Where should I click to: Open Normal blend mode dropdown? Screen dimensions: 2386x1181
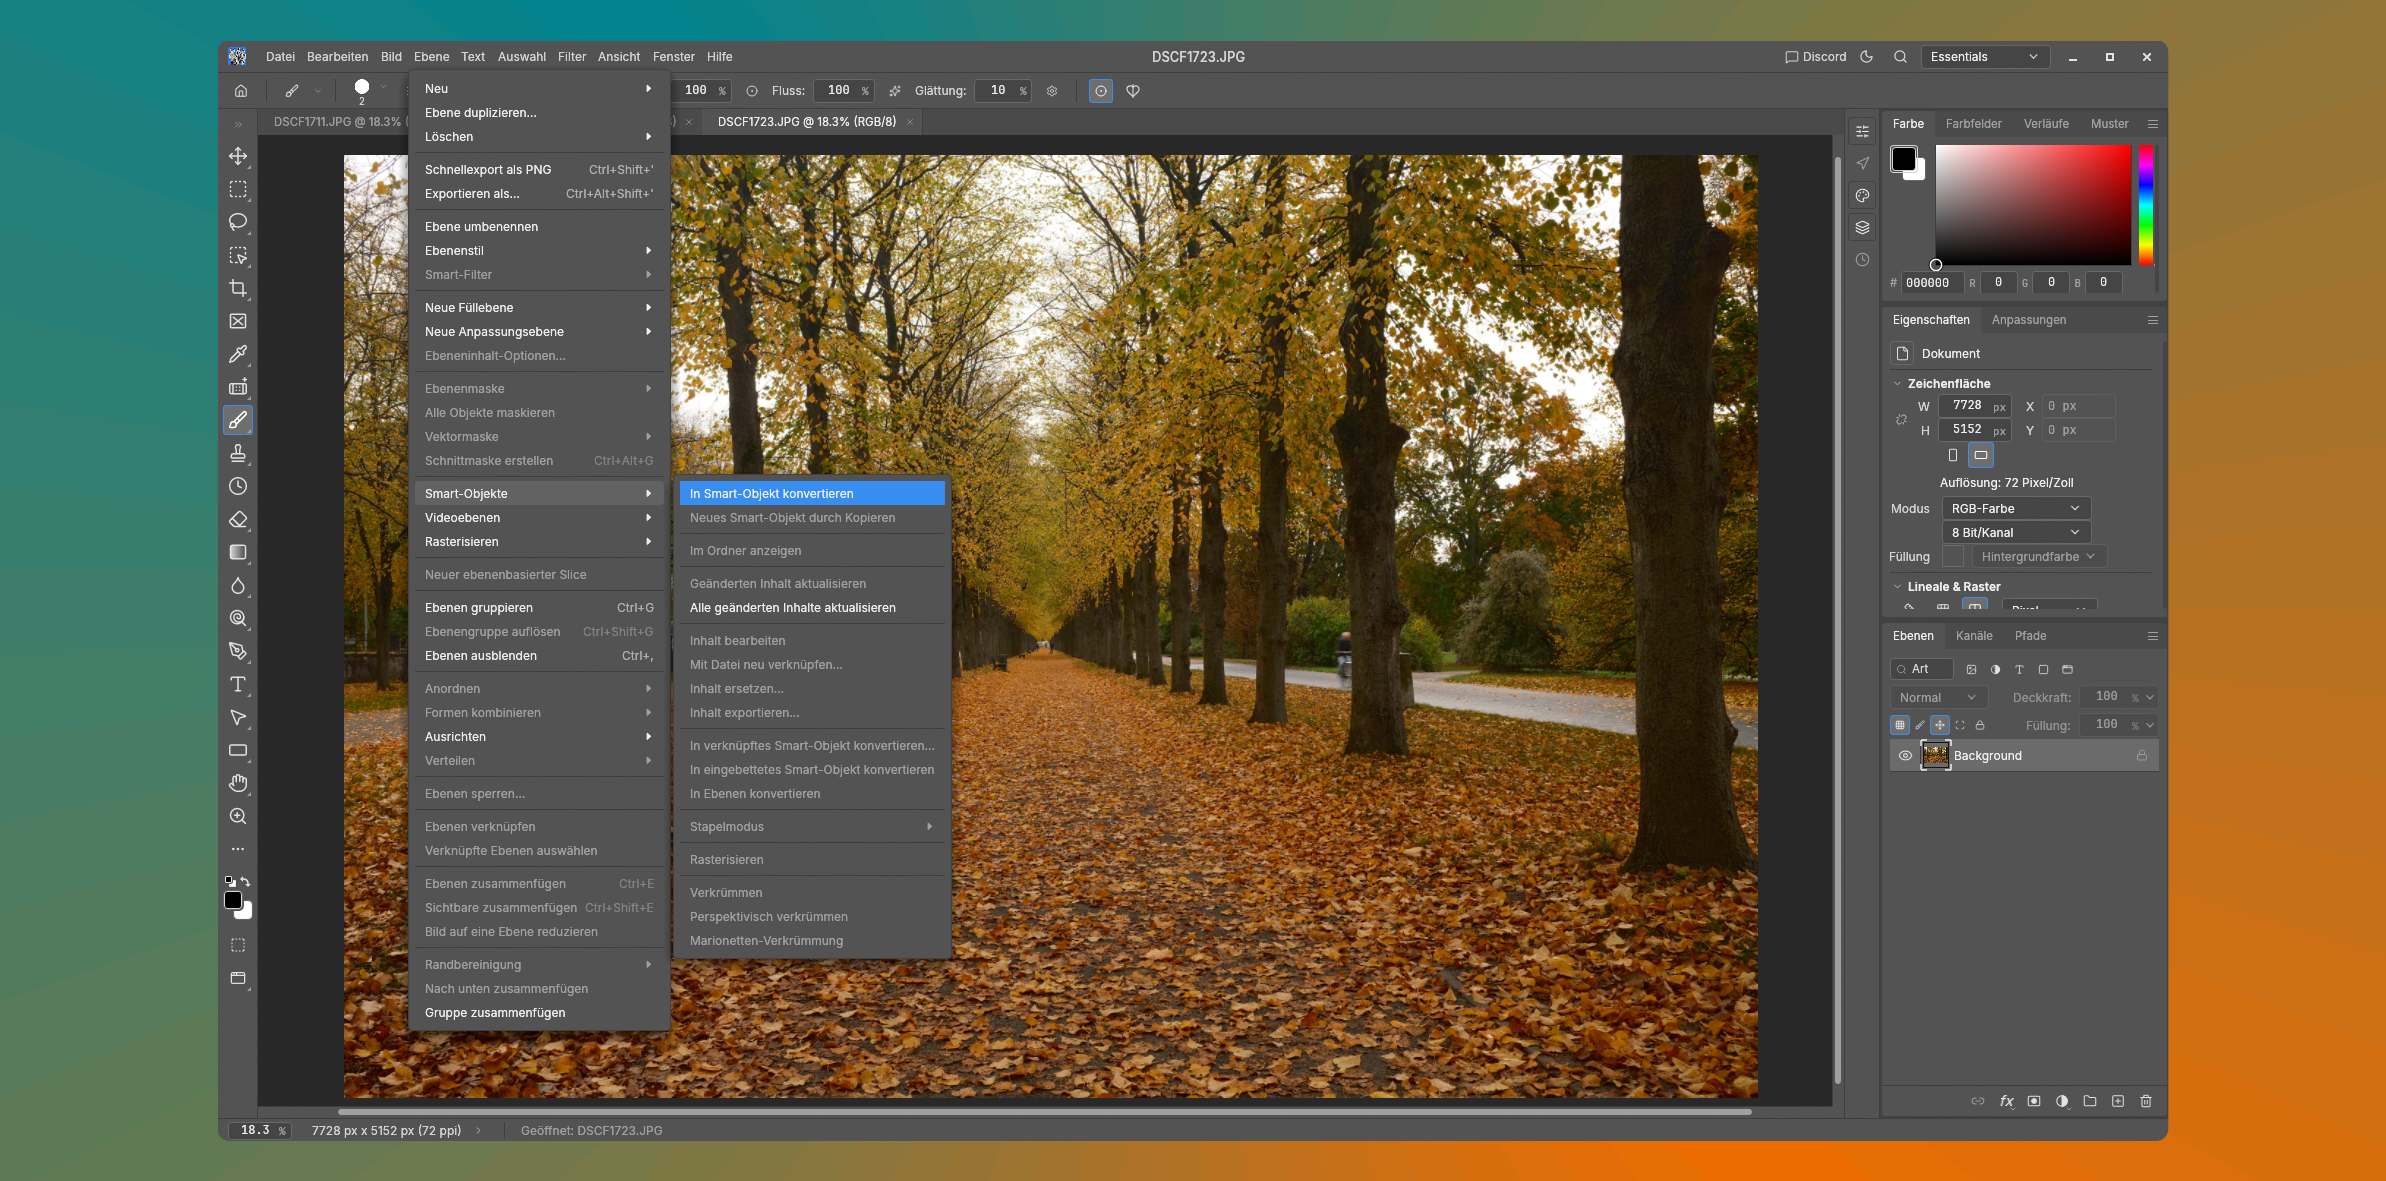click(x=1938, y=698)
